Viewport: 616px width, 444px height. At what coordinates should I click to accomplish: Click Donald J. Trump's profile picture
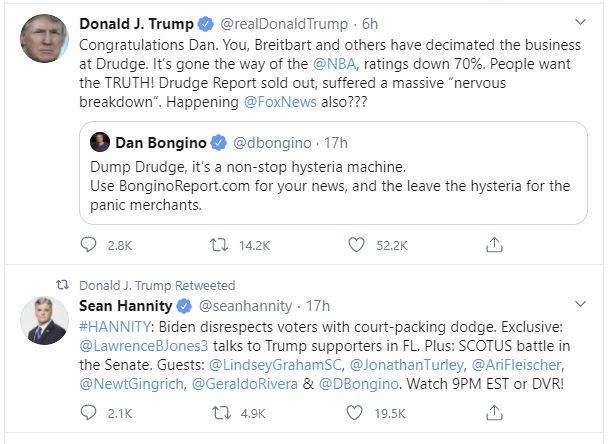pos(44,39)
